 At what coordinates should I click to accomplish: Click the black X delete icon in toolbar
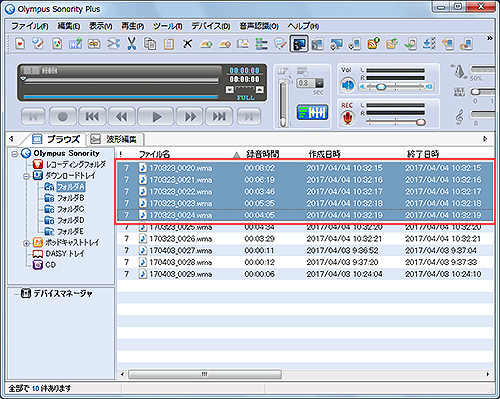[x=188, y=44]
